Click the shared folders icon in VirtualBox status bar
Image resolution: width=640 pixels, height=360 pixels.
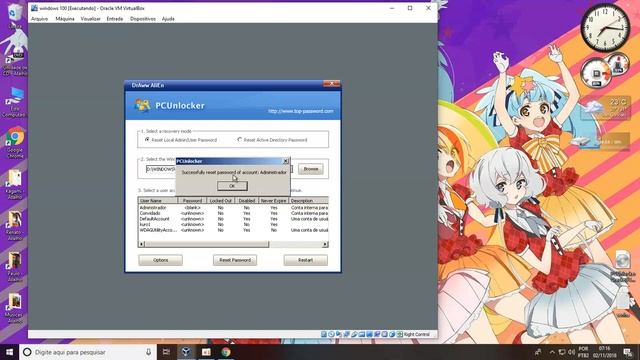362,334
